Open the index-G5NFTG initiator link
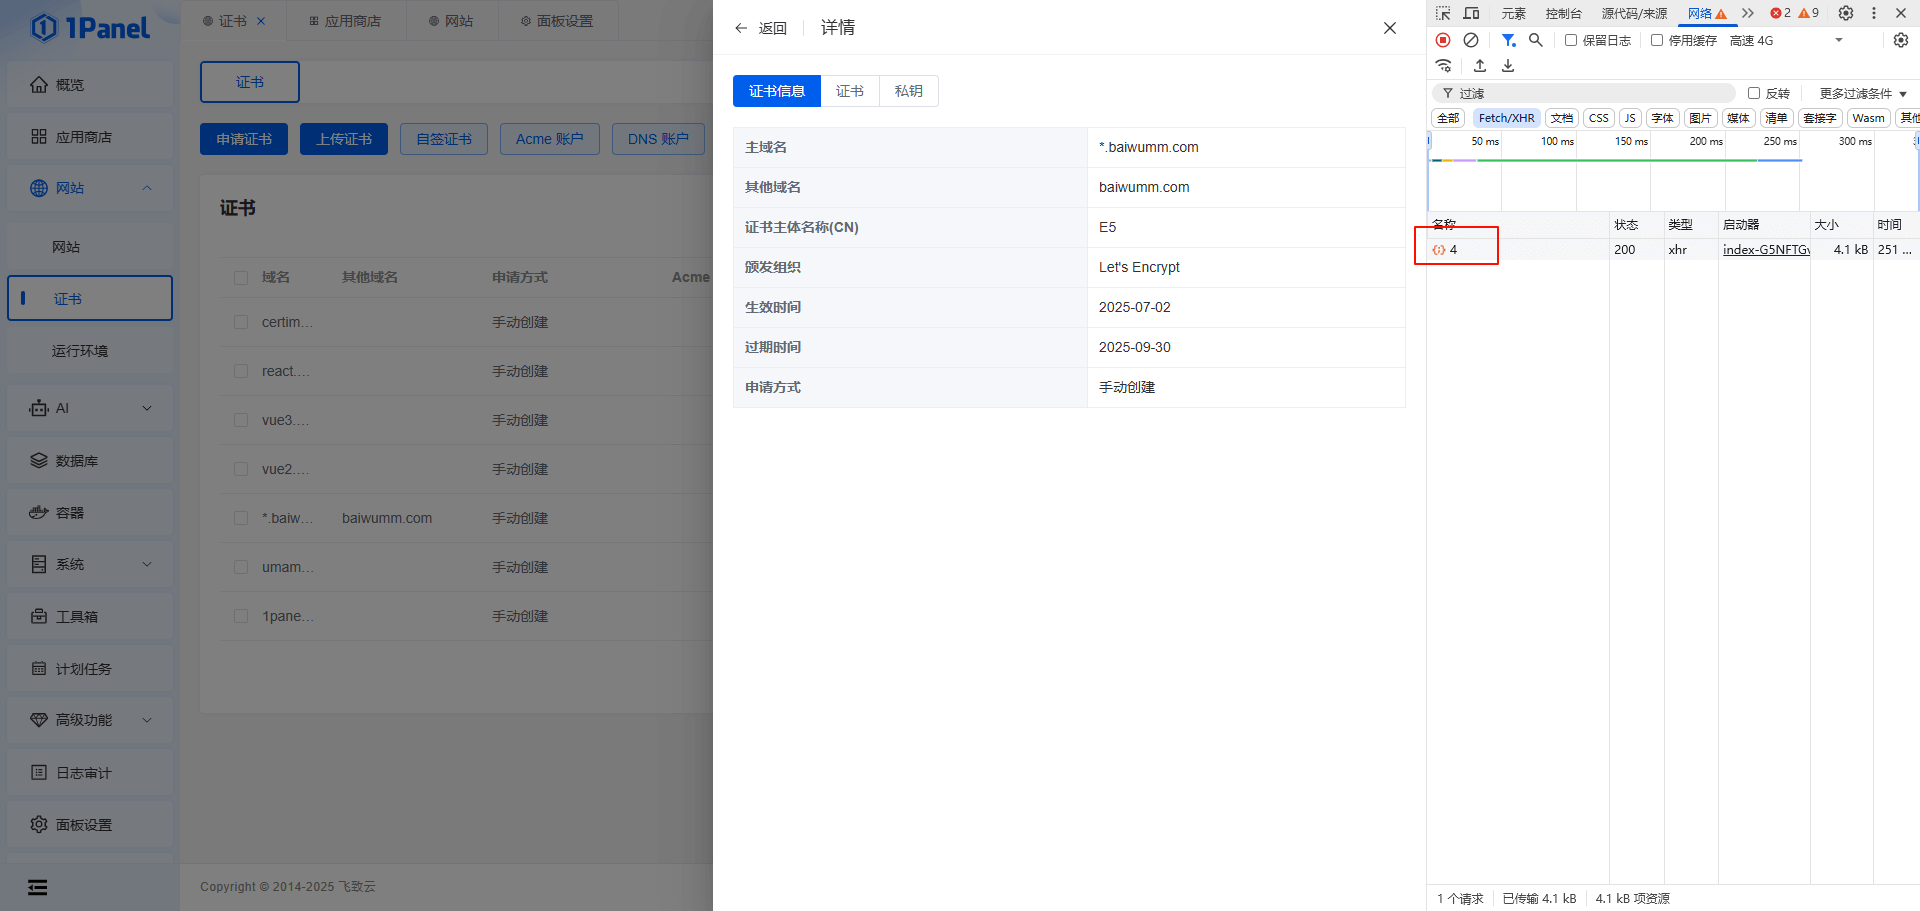Image resolution: width=1920 pixels, height=911 pixels. tap(1766, 250)
